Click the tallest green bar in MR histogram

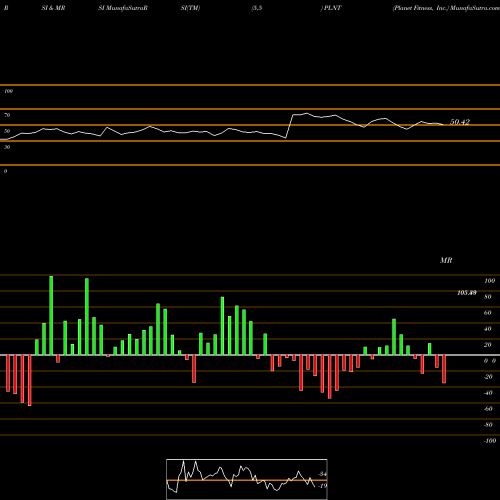51,315
